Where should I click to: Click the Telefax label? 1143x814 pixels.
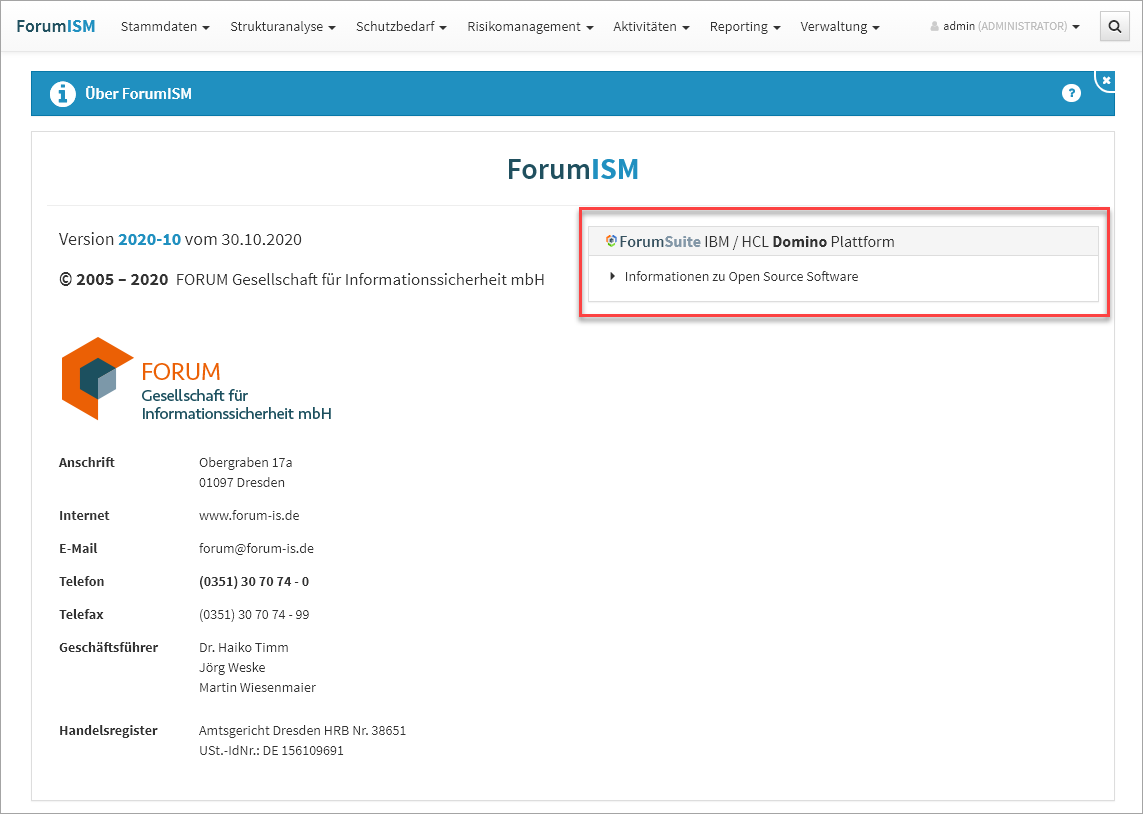coord(82,614)
